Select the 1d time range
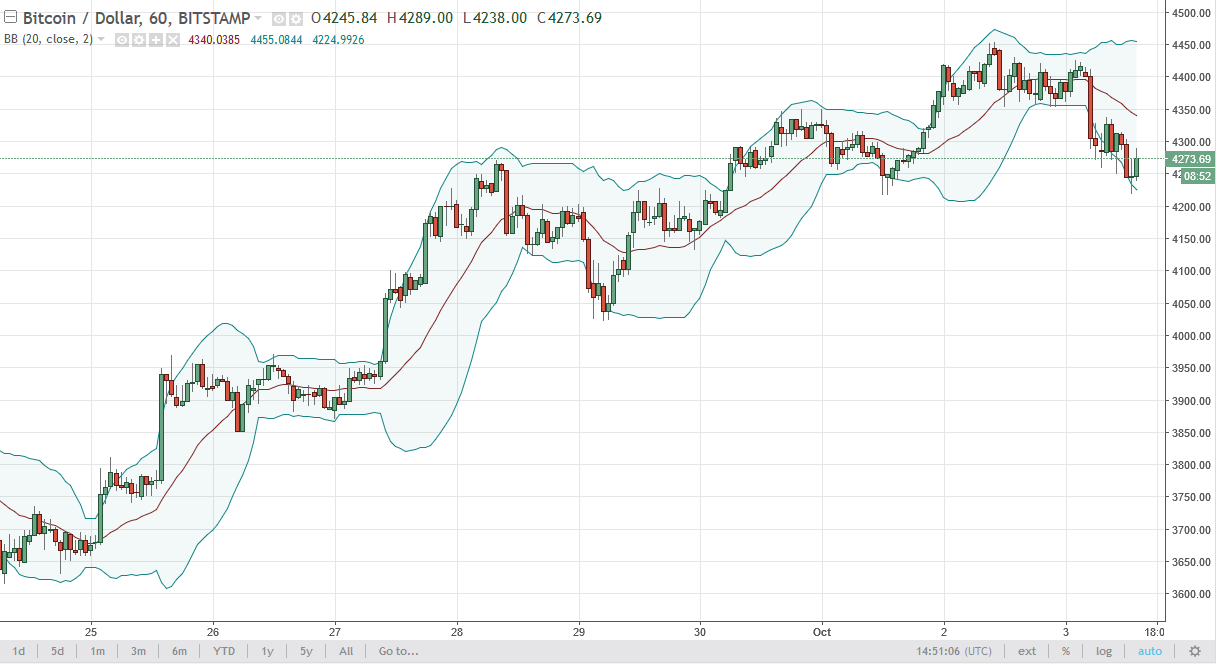 point(19,651)
